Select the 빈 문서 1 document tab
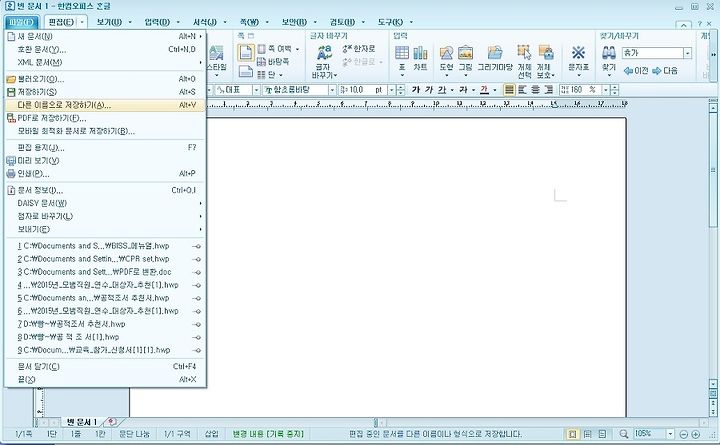 tap(82, 422)
